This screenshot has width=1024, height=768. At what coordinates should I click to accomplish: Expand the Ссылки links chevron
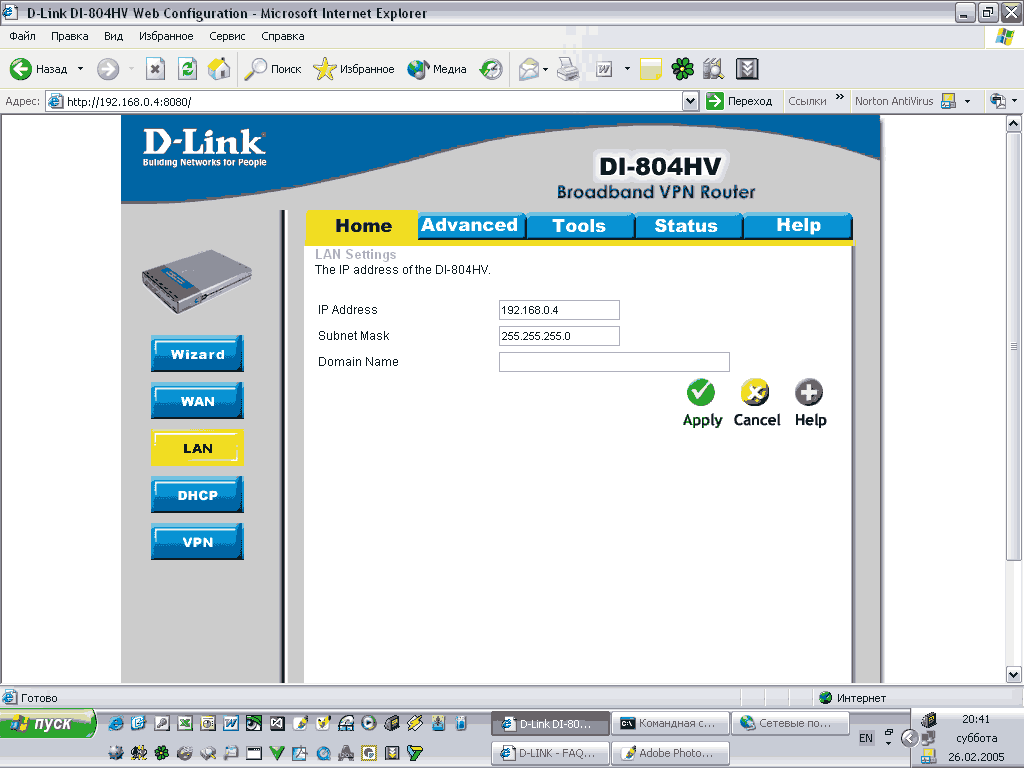point(840,97)
